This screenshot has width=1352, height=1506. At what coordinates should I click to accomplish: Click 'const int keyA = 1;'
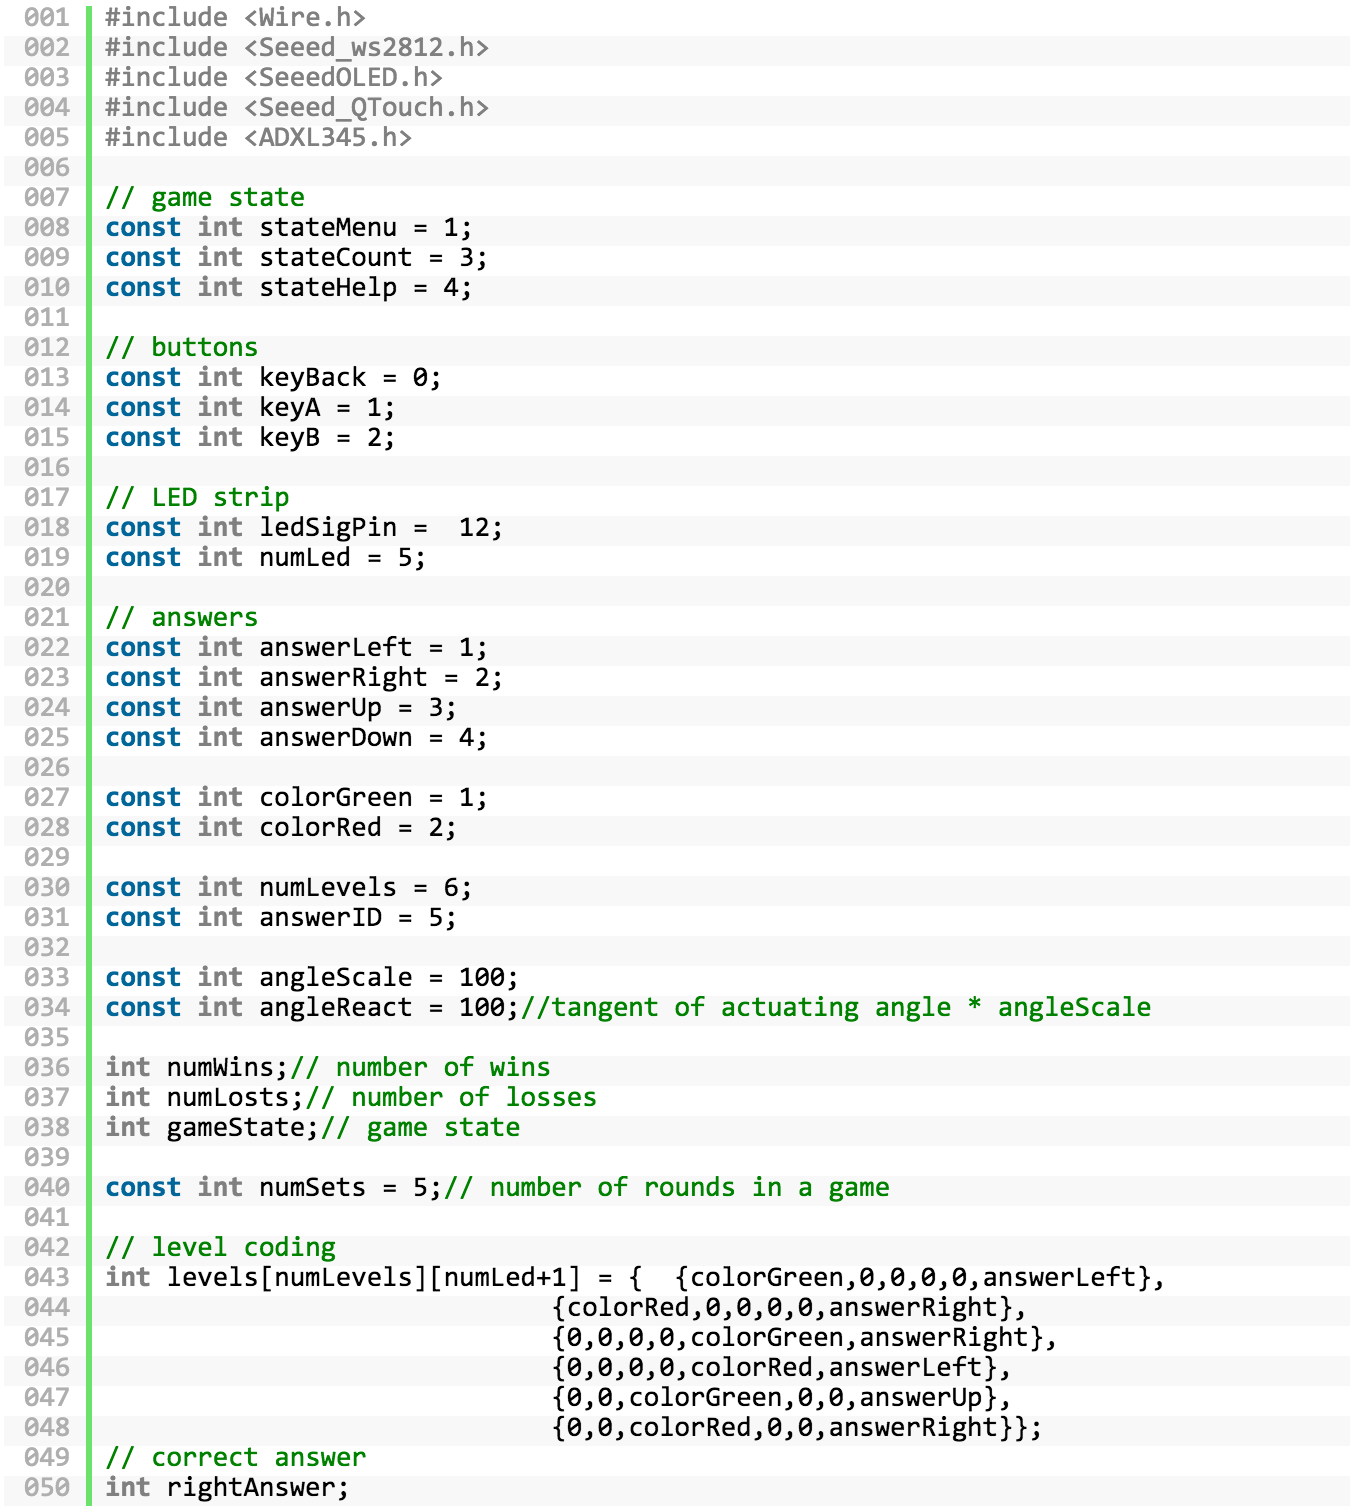click(251, 407)
